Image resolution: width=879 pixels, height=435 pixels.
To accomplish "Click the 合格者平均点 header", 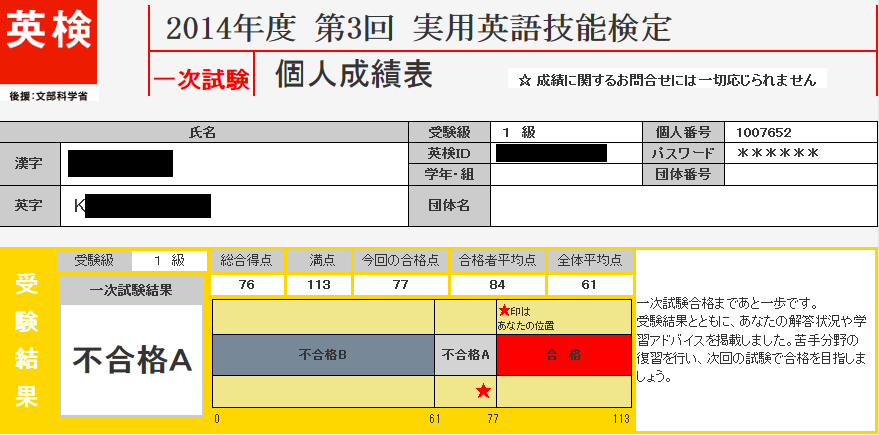I will tap(497, 261).
